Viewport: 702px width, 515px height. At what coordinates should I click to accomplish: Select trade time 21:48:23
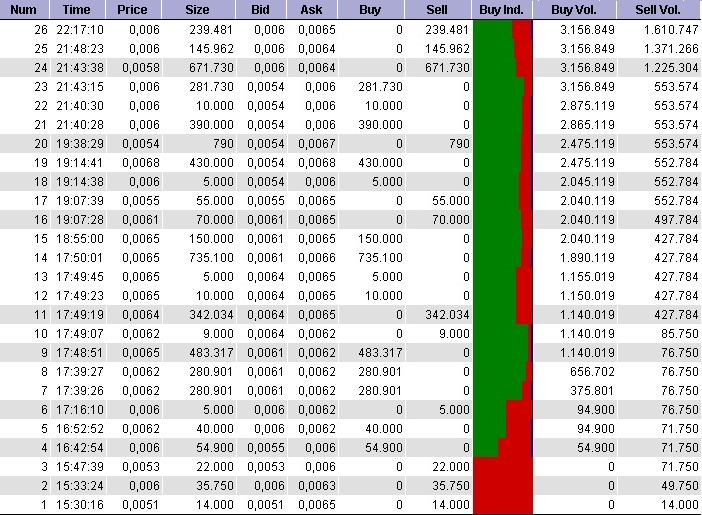click(x=80, y=49)
